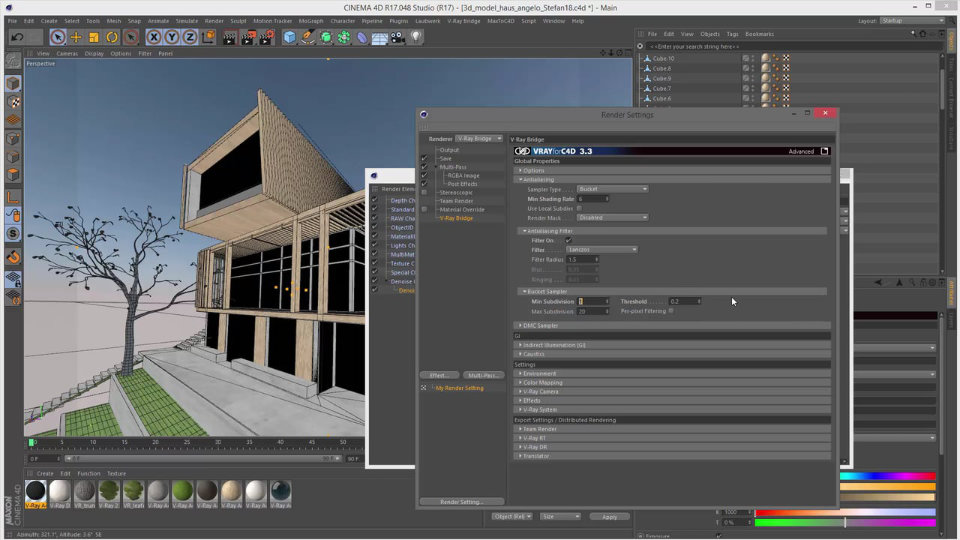Screen dimensions: 960x540
Task: Activate the Move tool
Action: click(76, 37)
